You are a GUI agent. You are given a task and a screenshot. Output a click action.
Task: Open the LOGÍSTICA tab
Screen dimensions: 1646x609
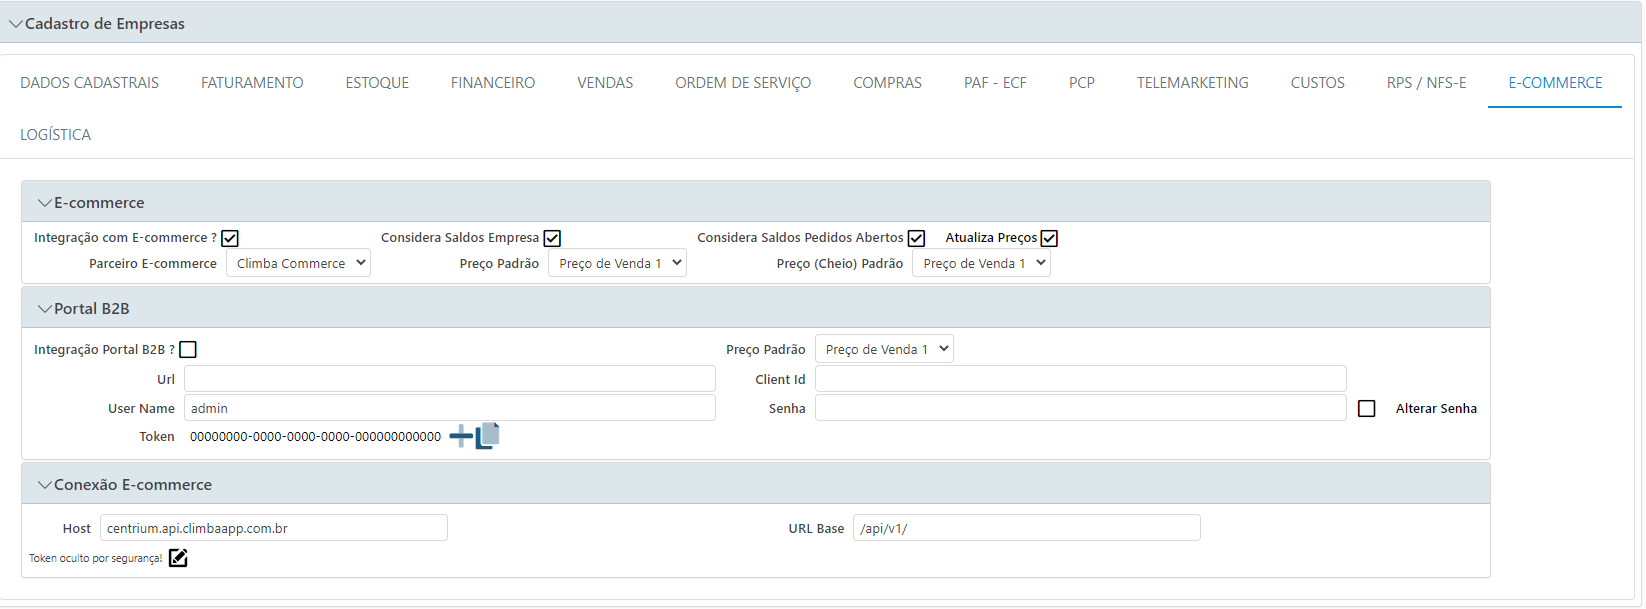(56, 135)
